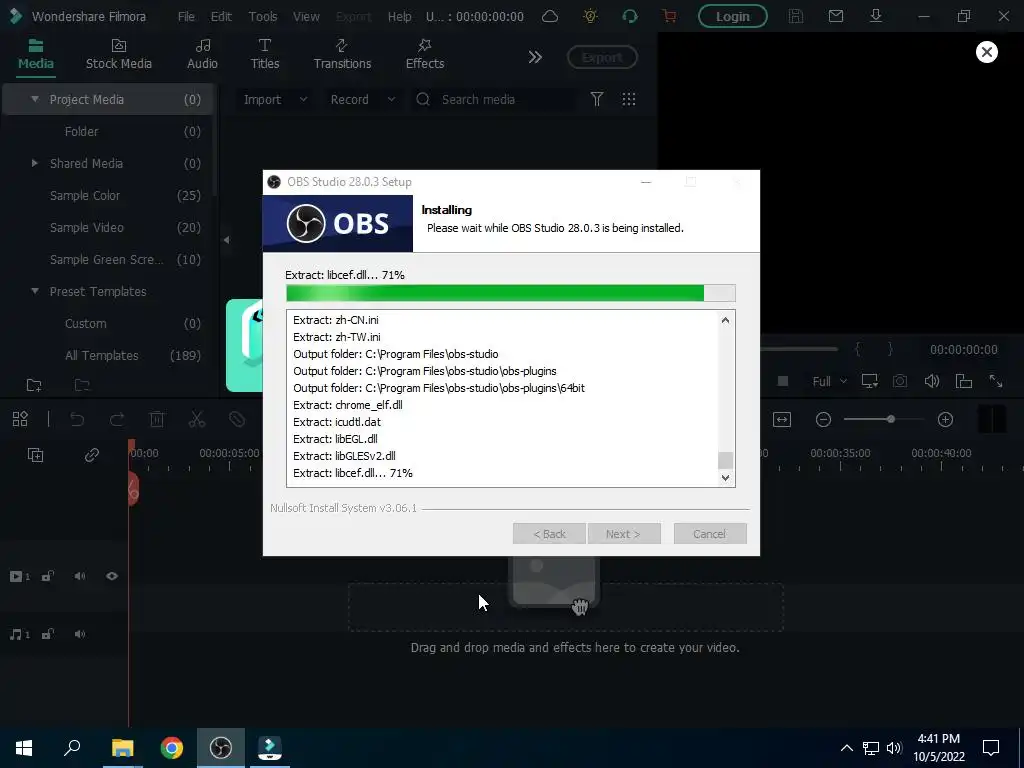Collapse the media side panel arrow
1024x768 pixels.
pos(226,240)
